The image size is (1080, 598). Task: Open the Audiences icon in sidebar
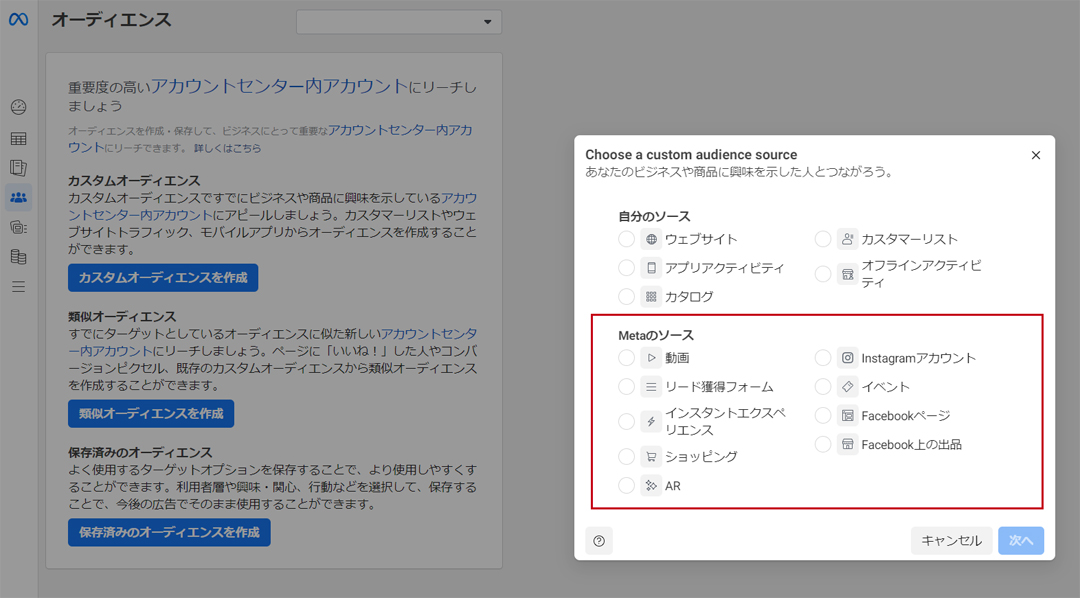pos(18,197)
